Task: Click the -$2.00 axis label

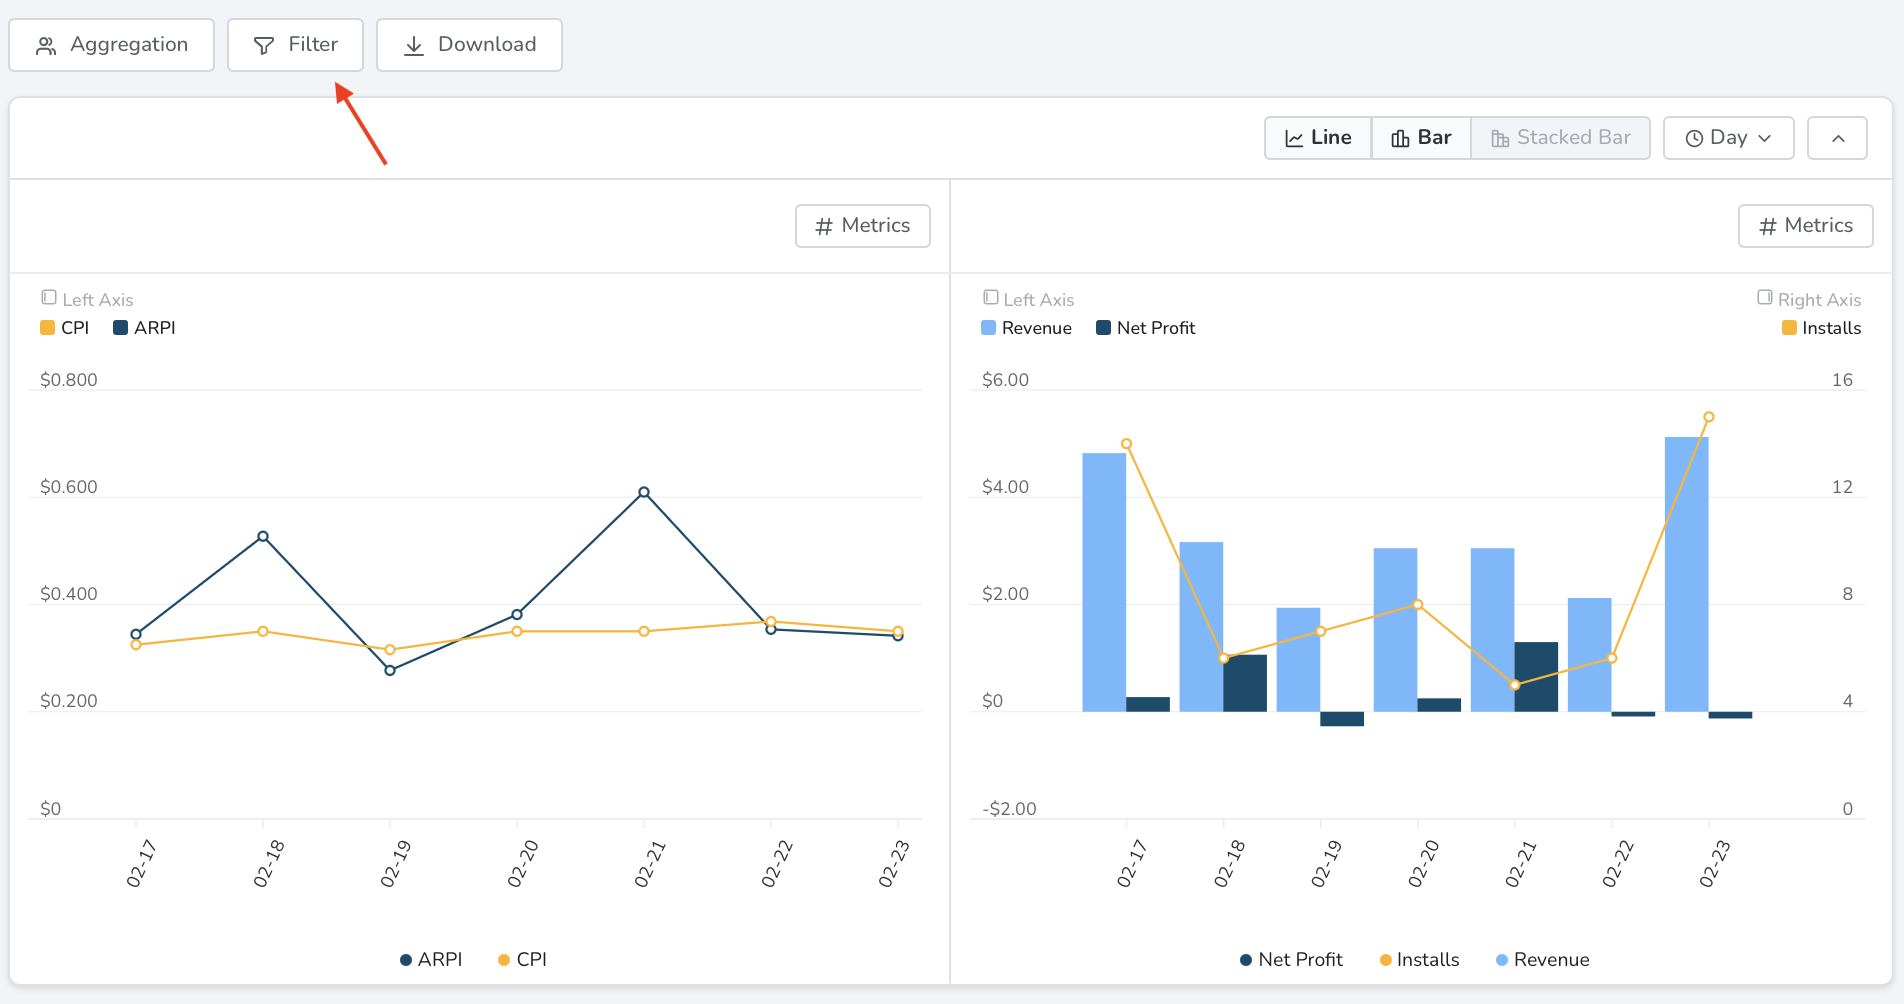Action: point(1009,809)
